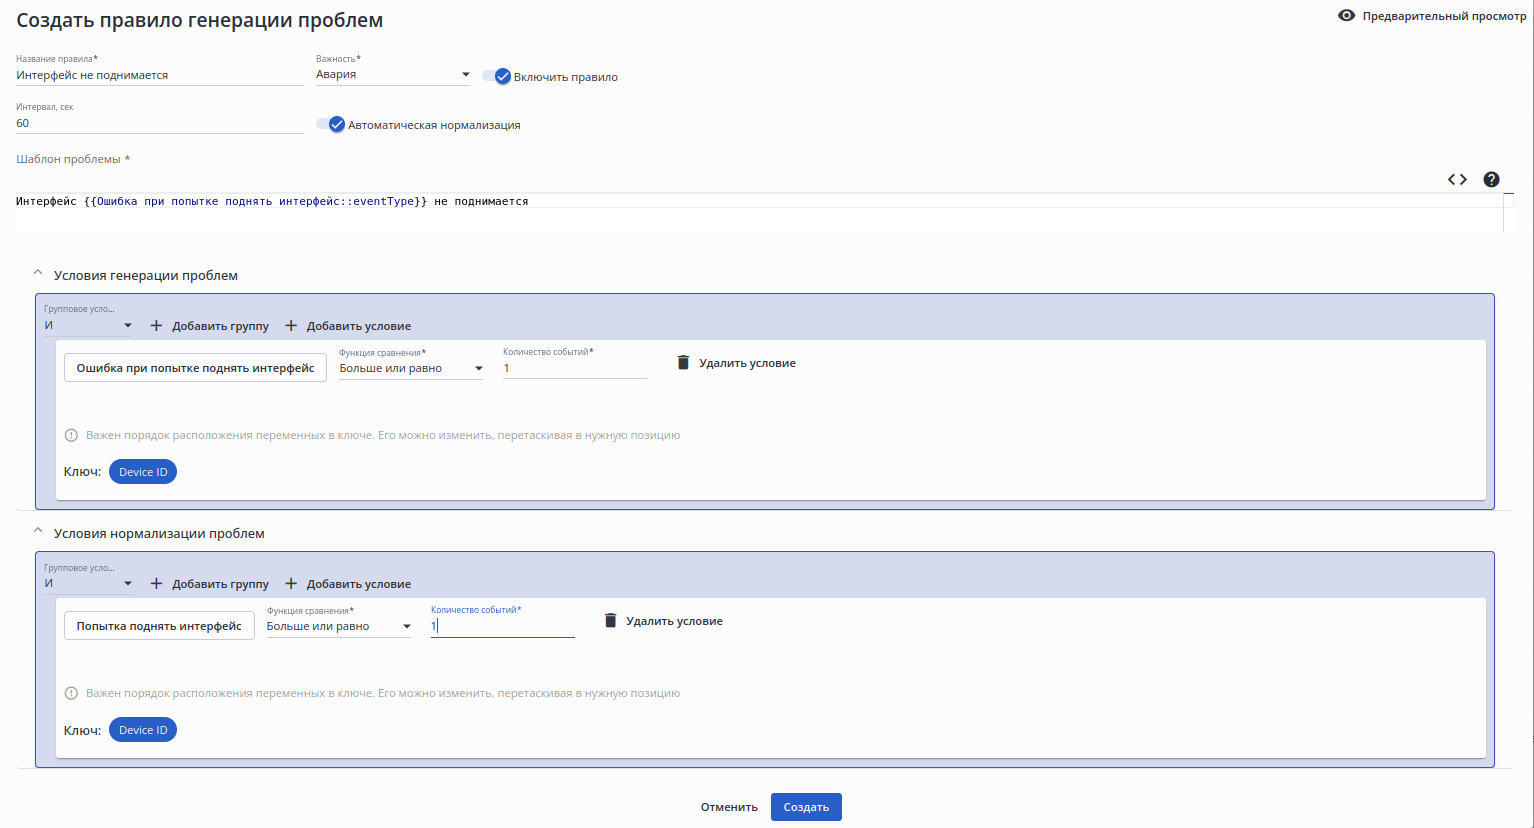Toggle "Автоматическая нормализация" switch off
The height and width of the screenshot is (828, 1534).
pyautogui.click(x=331, y=125)
